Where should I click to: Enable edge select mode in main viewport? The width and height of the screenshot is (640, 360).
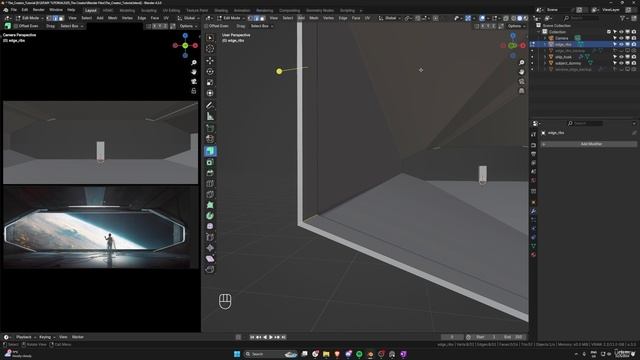pyautogui.click(x=257, y=18)
